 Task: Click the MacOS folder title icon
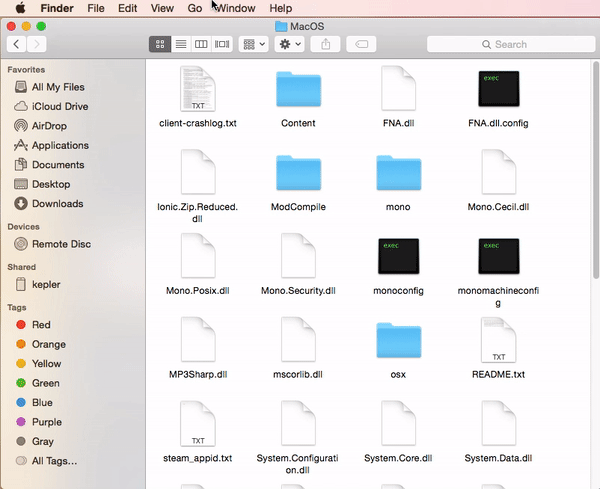pyautogui.click(x=281, y=26)
